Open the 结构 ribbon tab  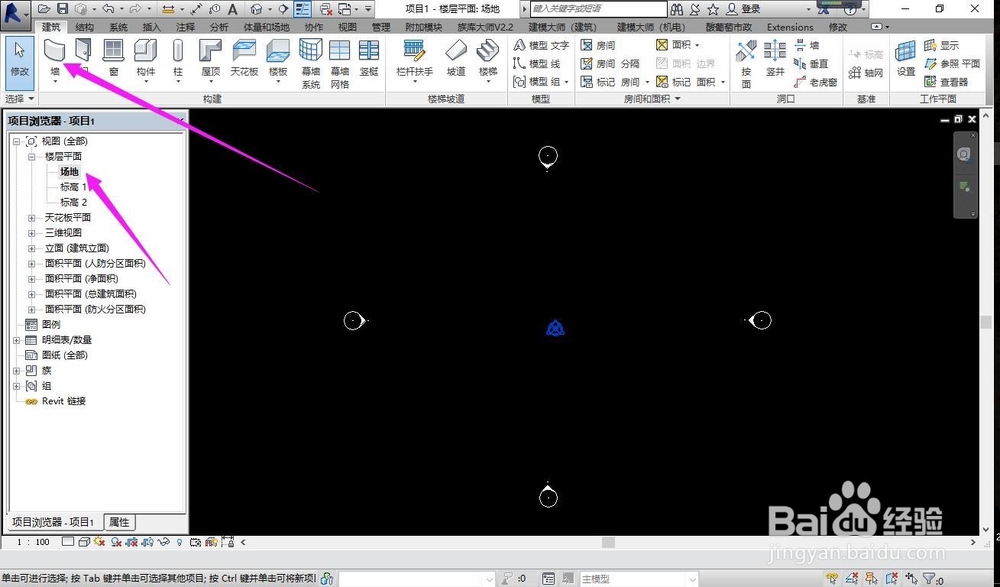(84, 27)
